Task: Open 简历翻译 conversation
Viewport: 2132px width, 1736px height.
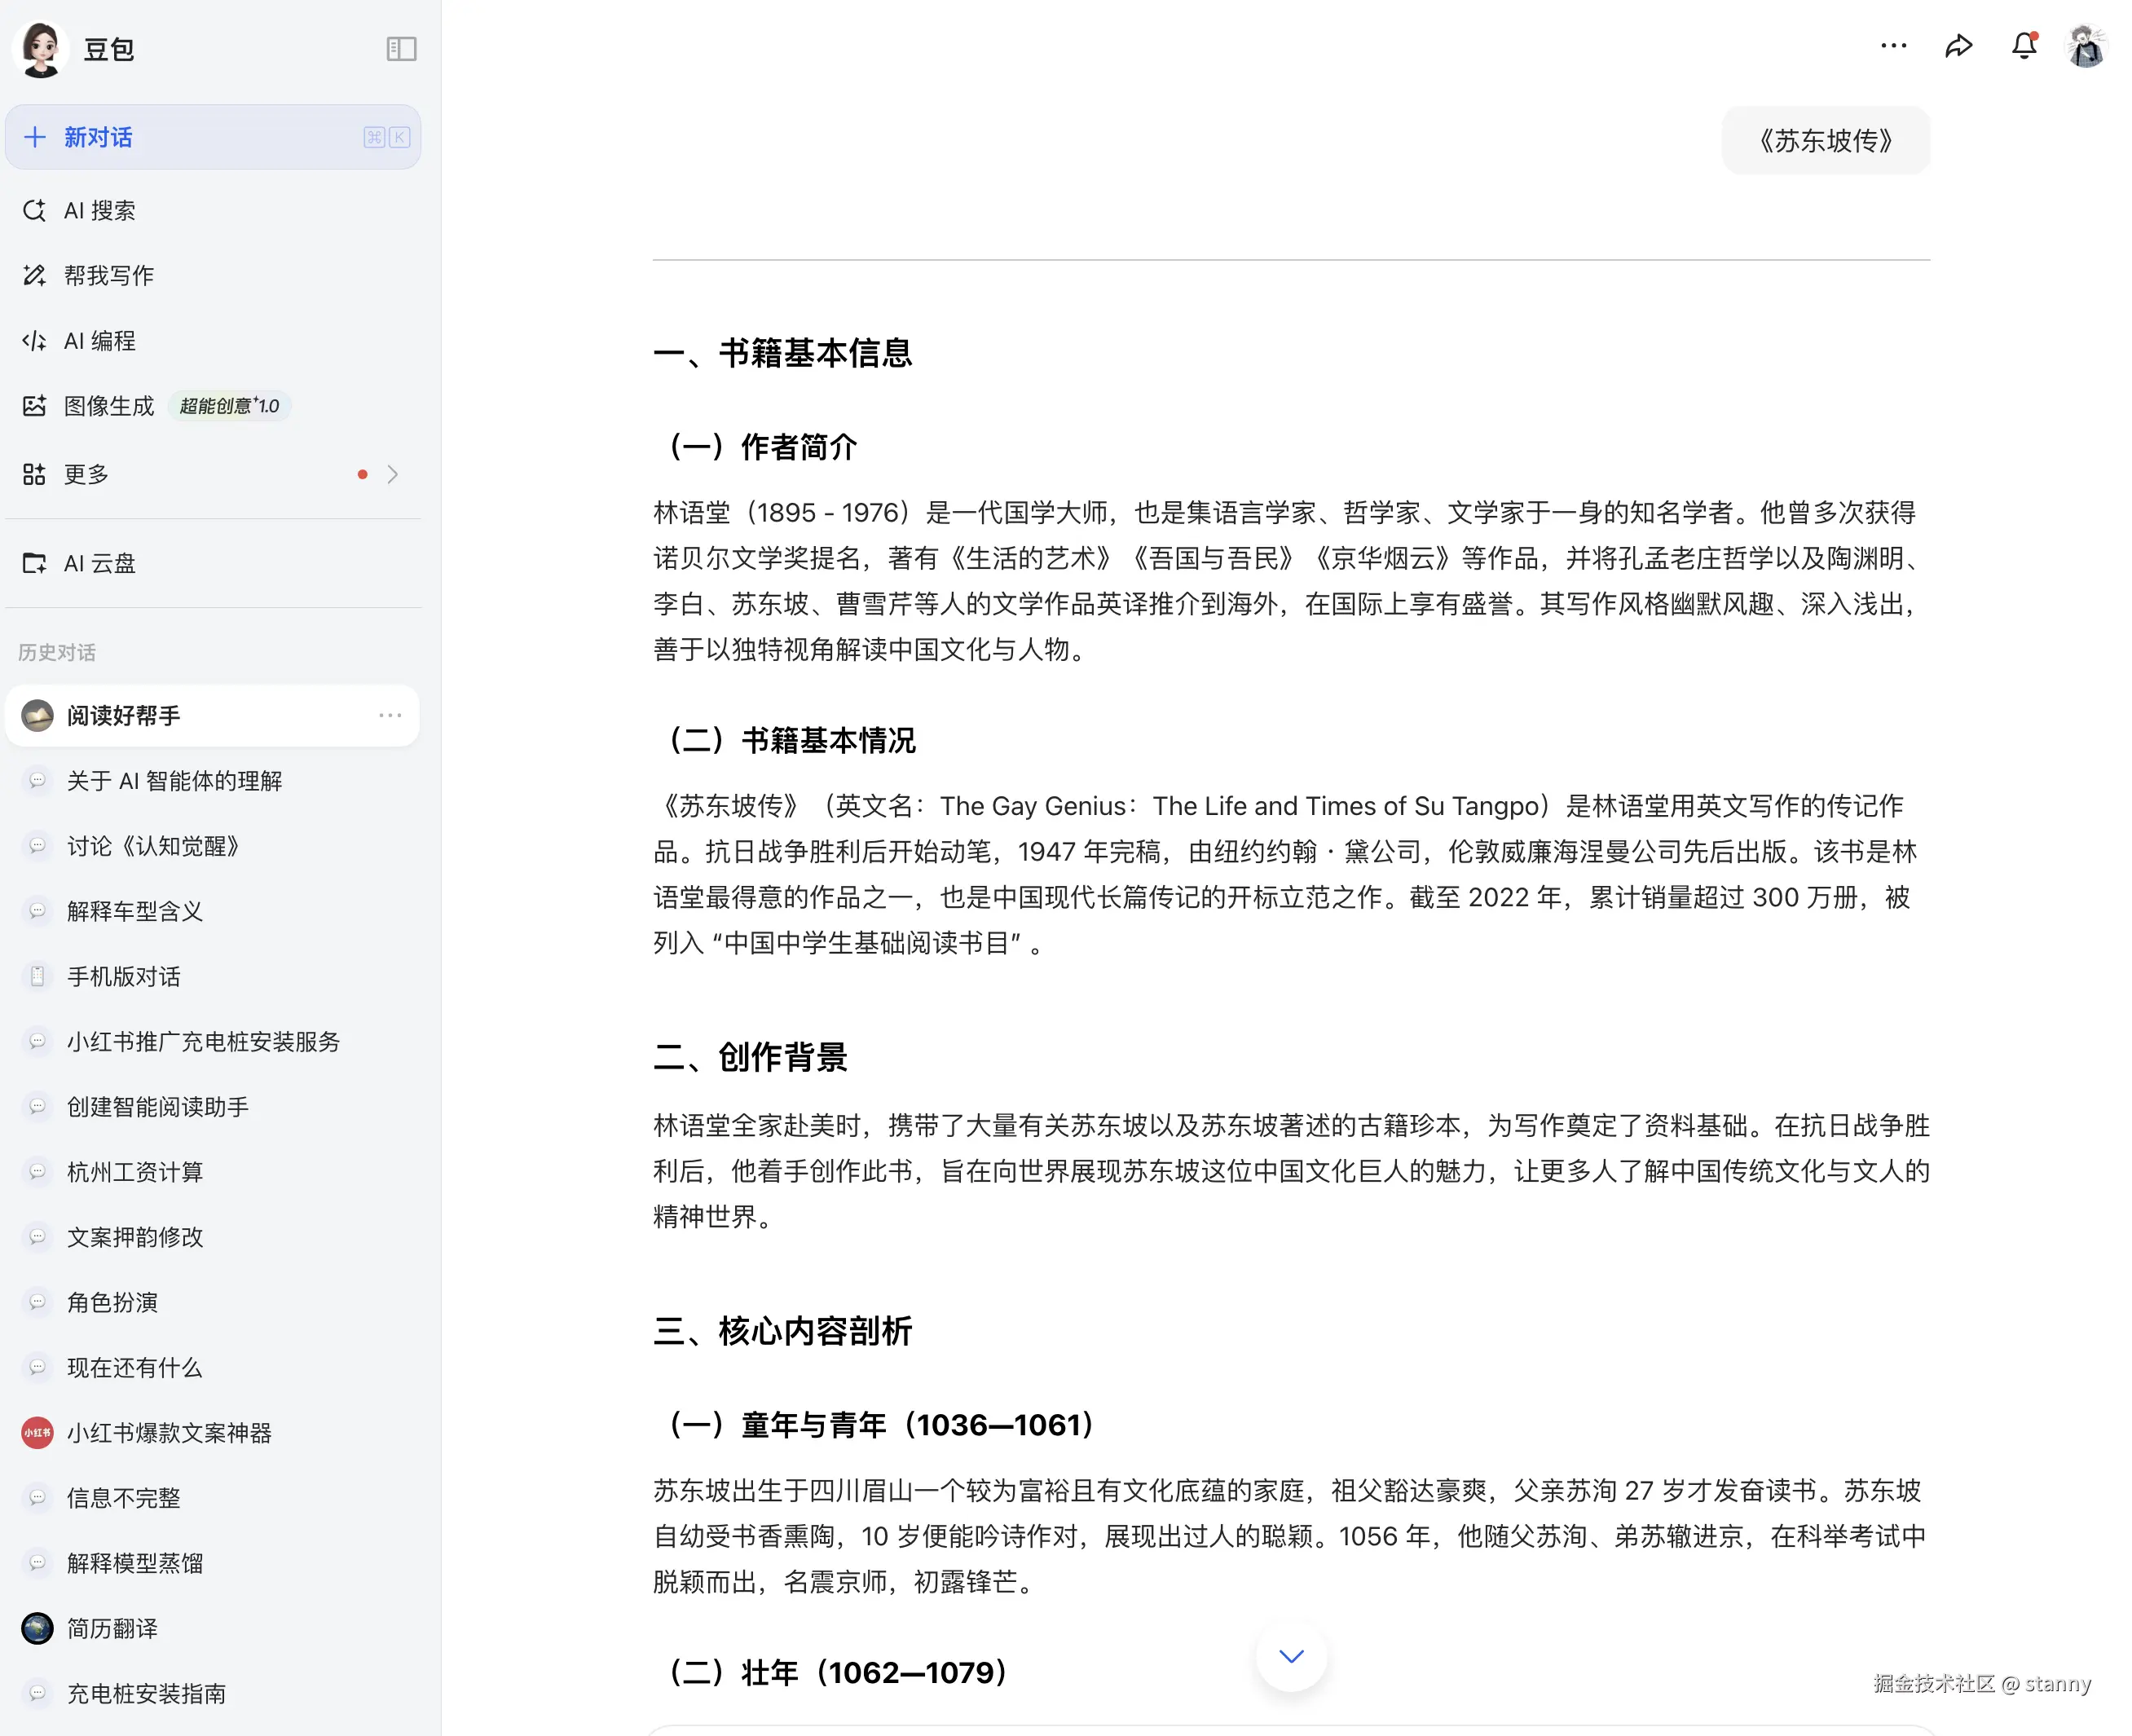Action: (112, 1628)
